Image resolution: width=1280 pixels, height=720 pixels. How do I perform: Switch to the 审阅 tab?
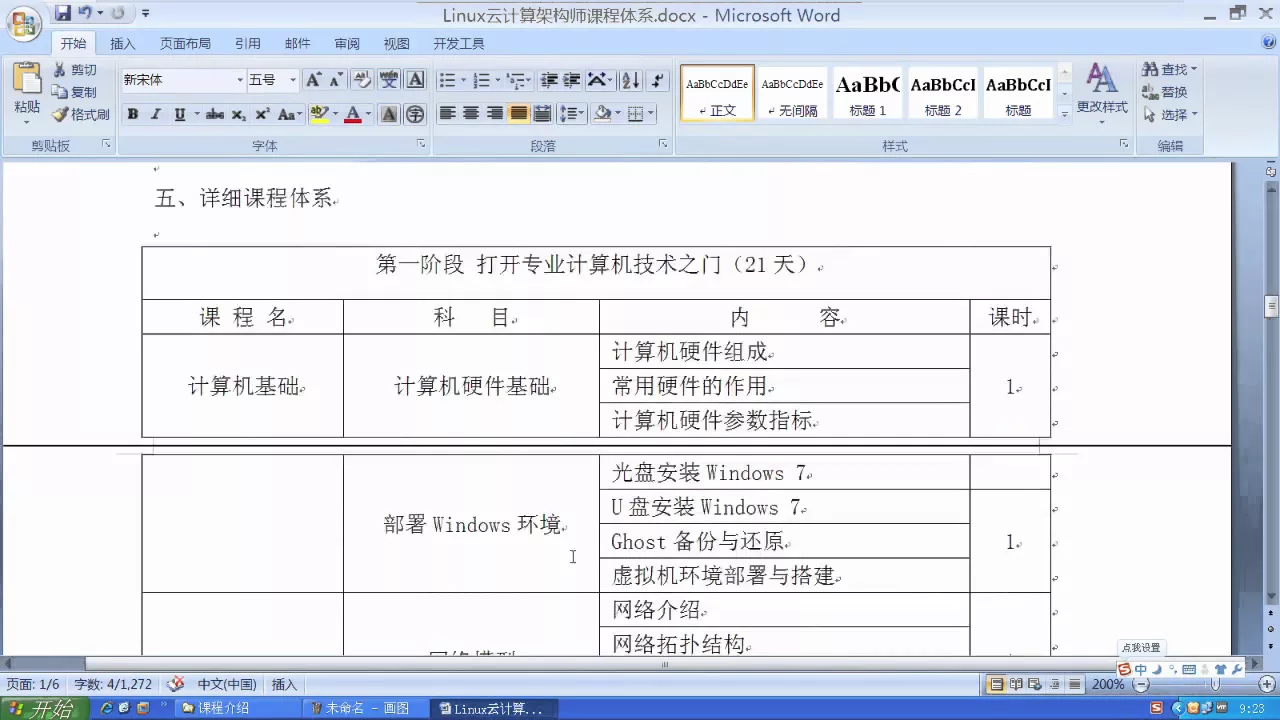tap(347, 43)
